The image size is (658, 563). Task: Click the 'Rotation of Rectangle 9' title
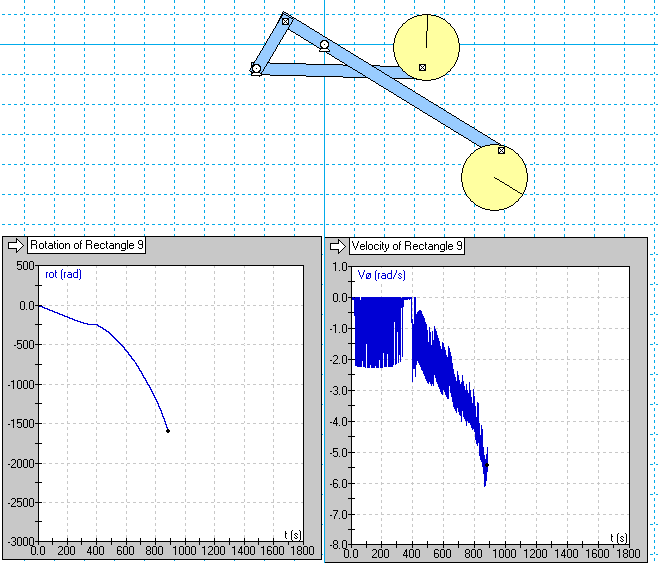tap(87, 245)
